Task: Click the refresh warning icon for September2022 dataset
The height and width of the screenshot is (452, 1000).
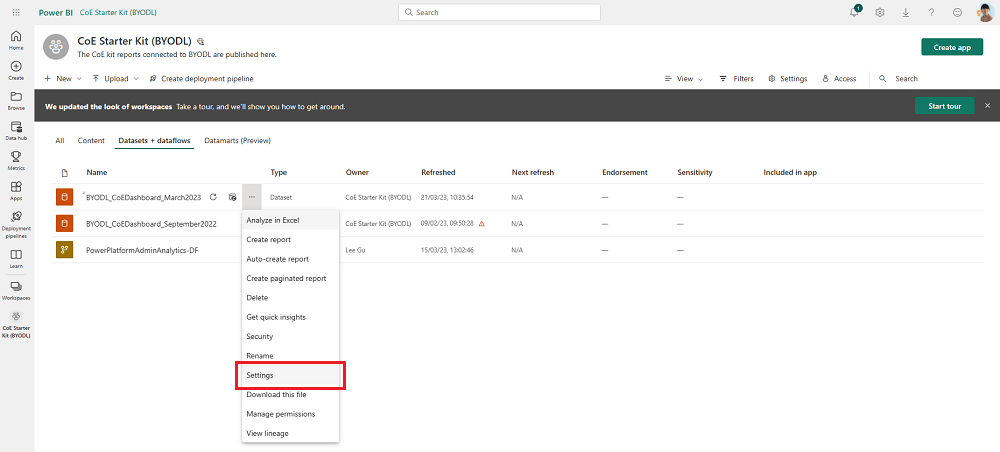Action: click(x=482, y=224)
